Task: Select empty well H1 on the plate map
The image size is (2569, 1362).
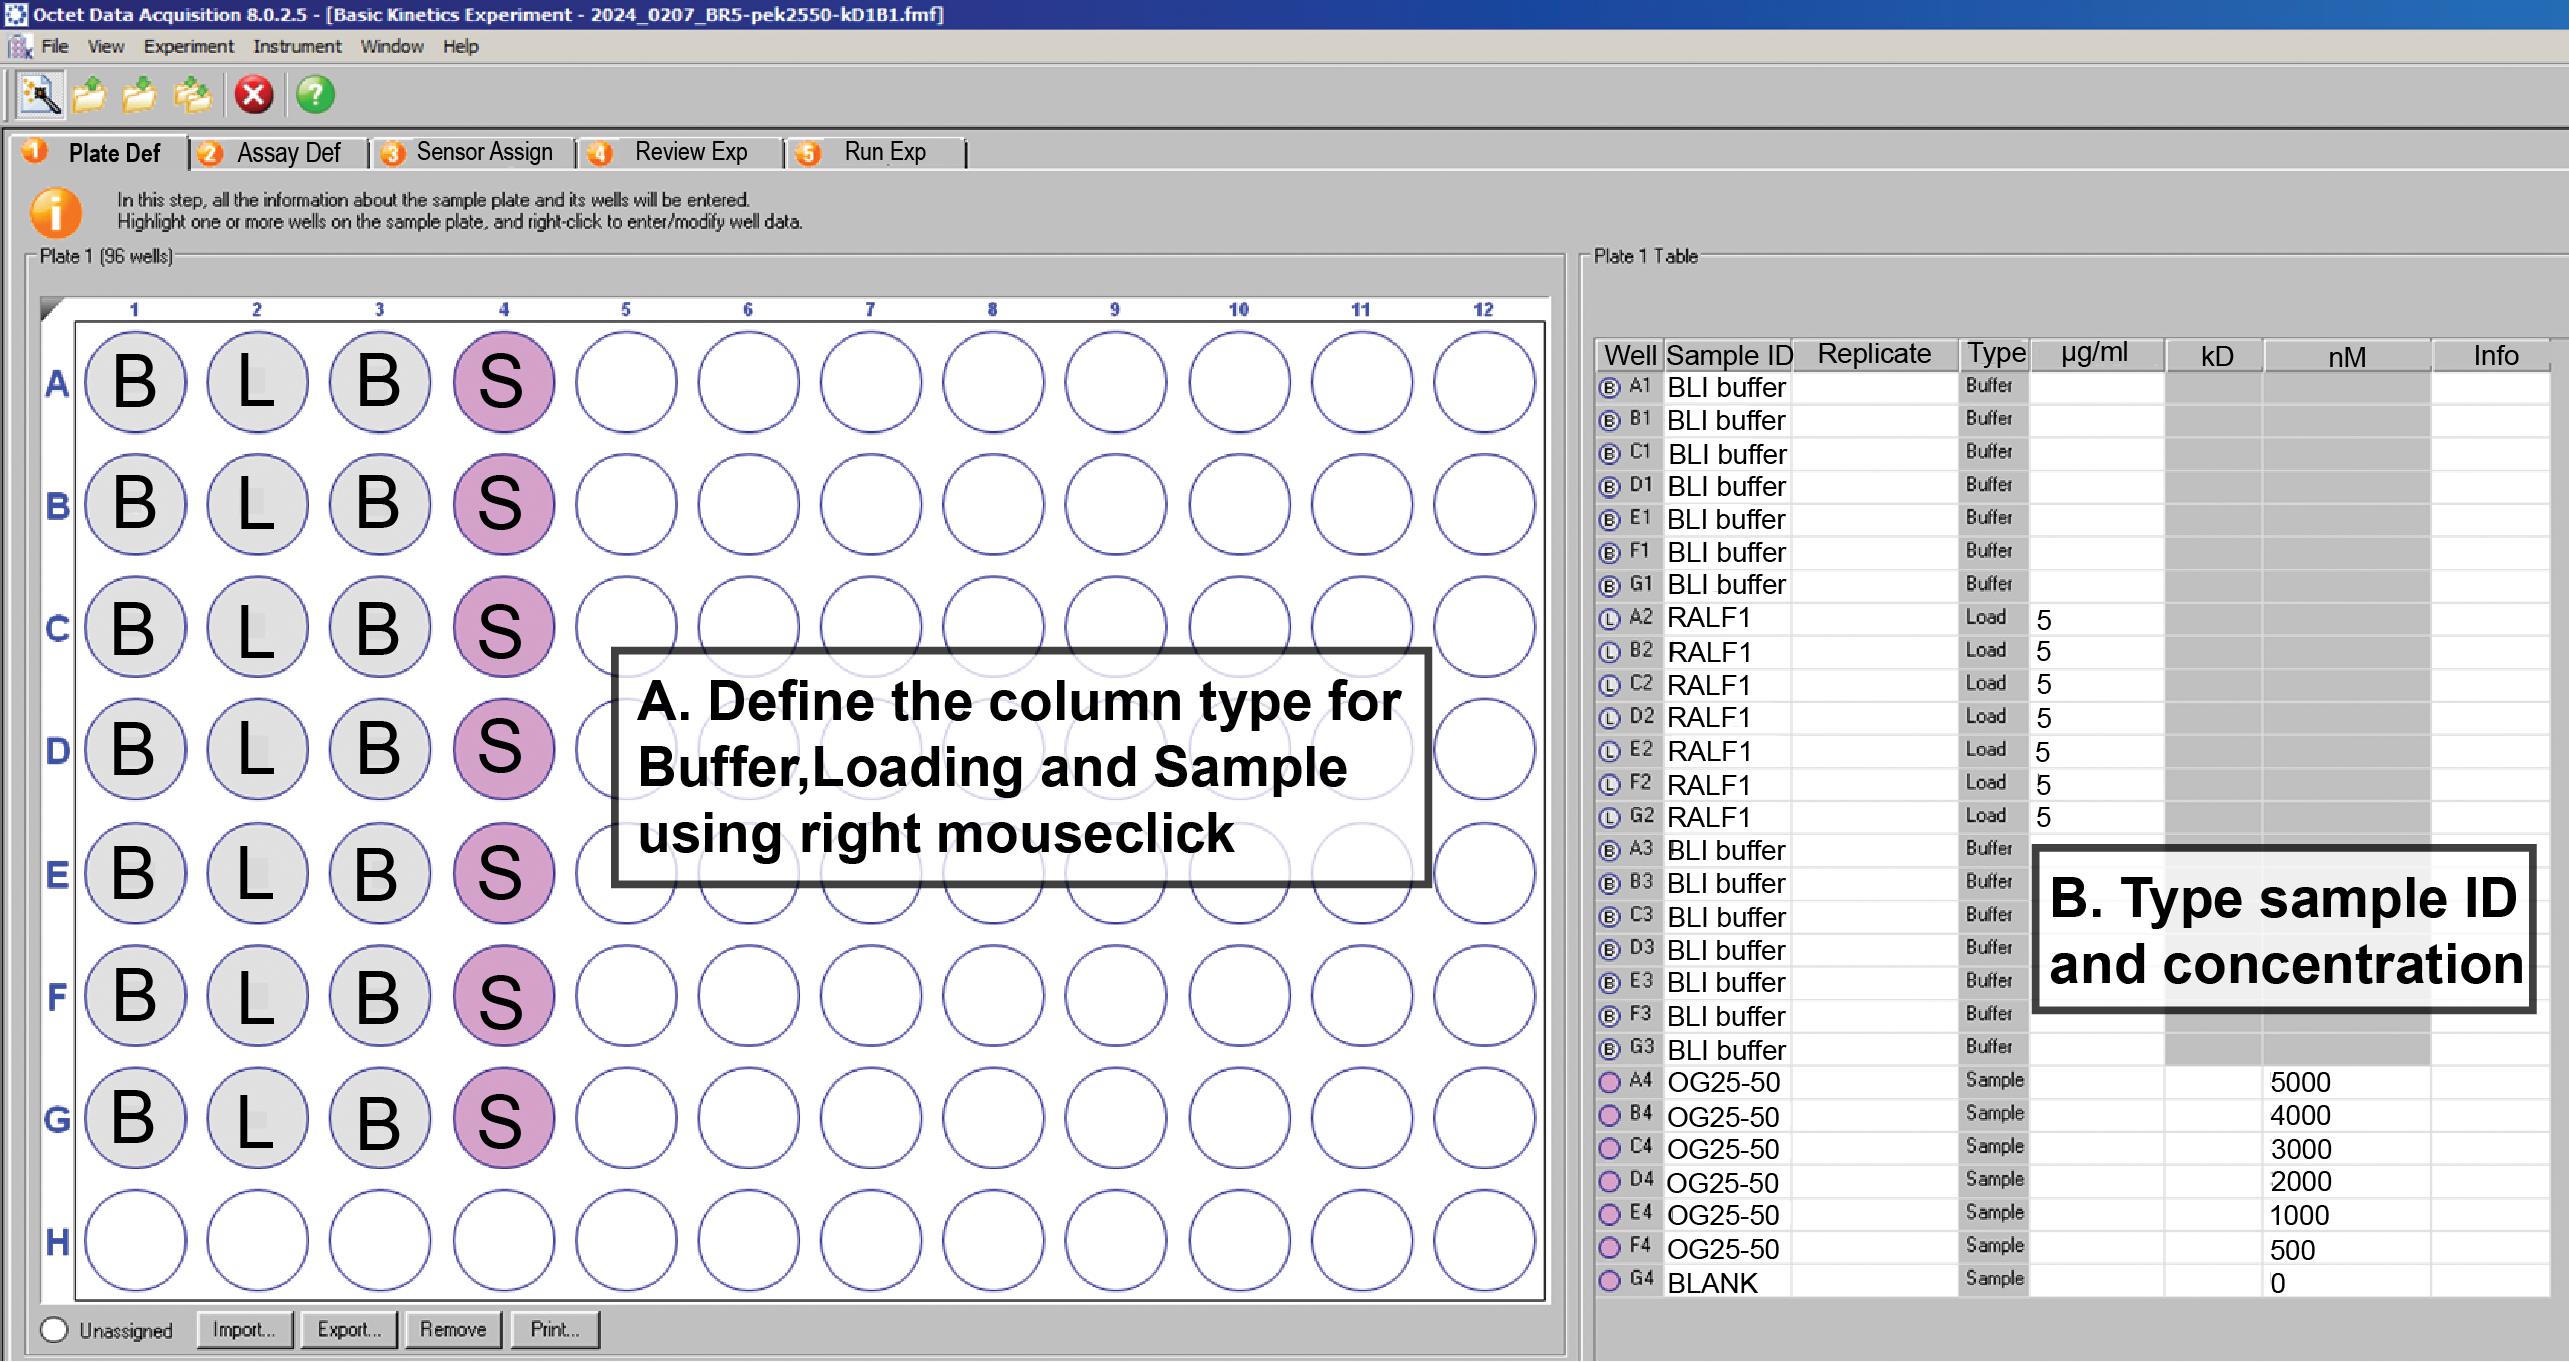Action: point(135,1241)
